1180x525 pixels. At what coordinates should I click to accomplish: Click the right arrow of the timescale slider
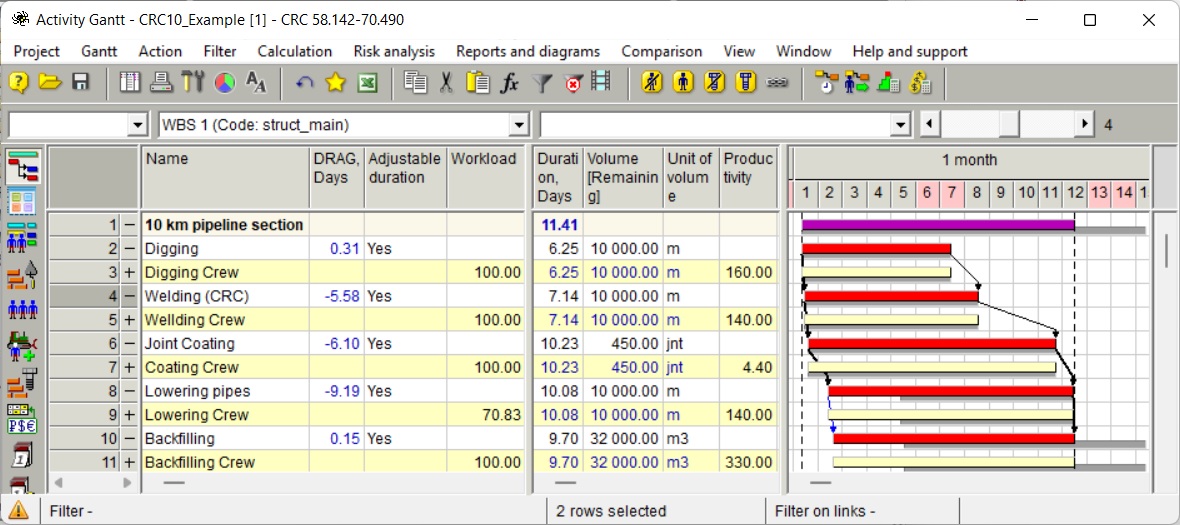pyautogui.click(x=1084, y=124)
